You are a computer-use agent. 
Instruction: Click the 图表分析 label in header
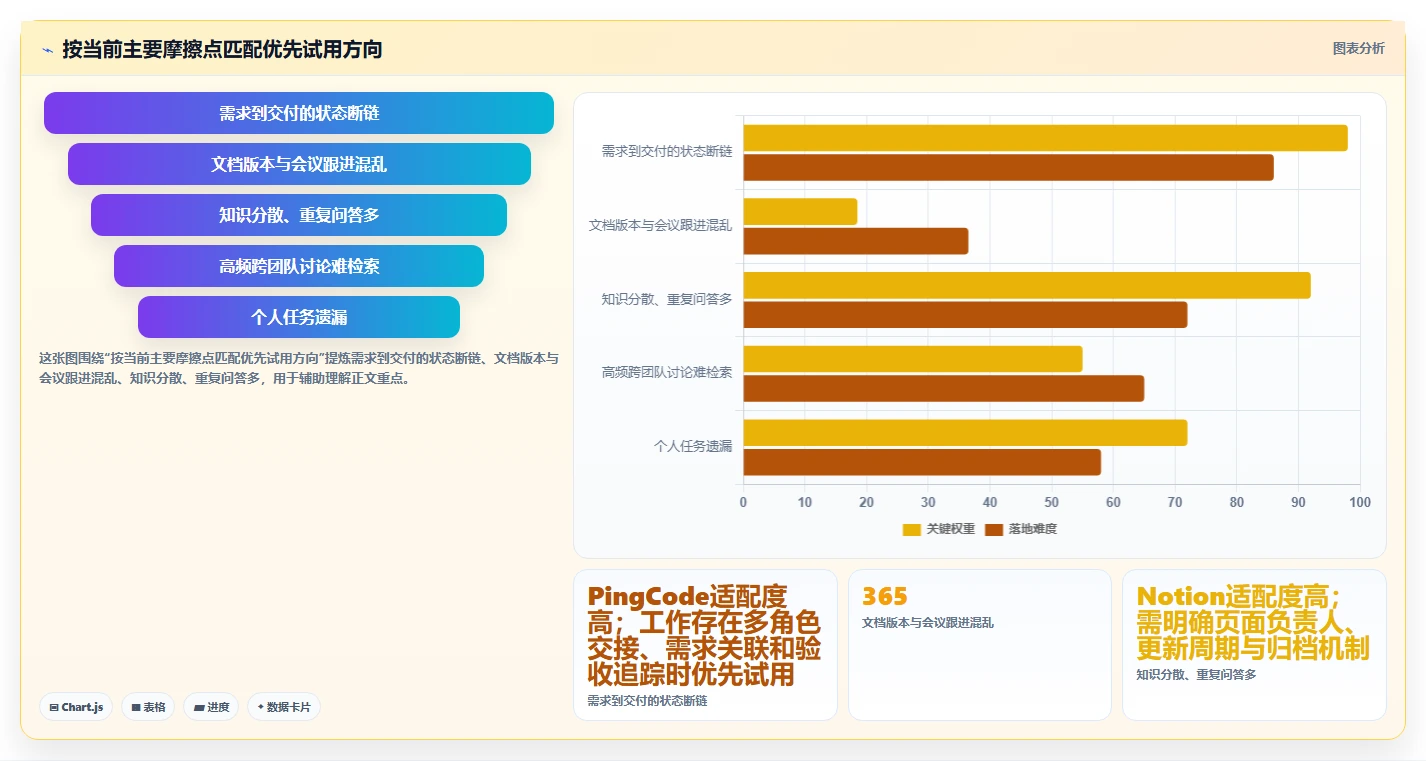tap(1358, 48)
